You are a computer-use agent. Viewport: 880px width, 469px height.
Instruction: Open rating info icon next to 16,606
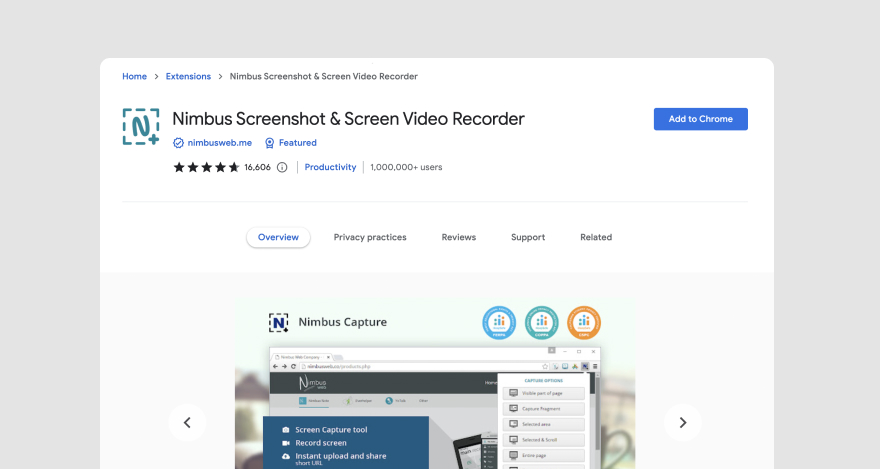coord(282,167)
